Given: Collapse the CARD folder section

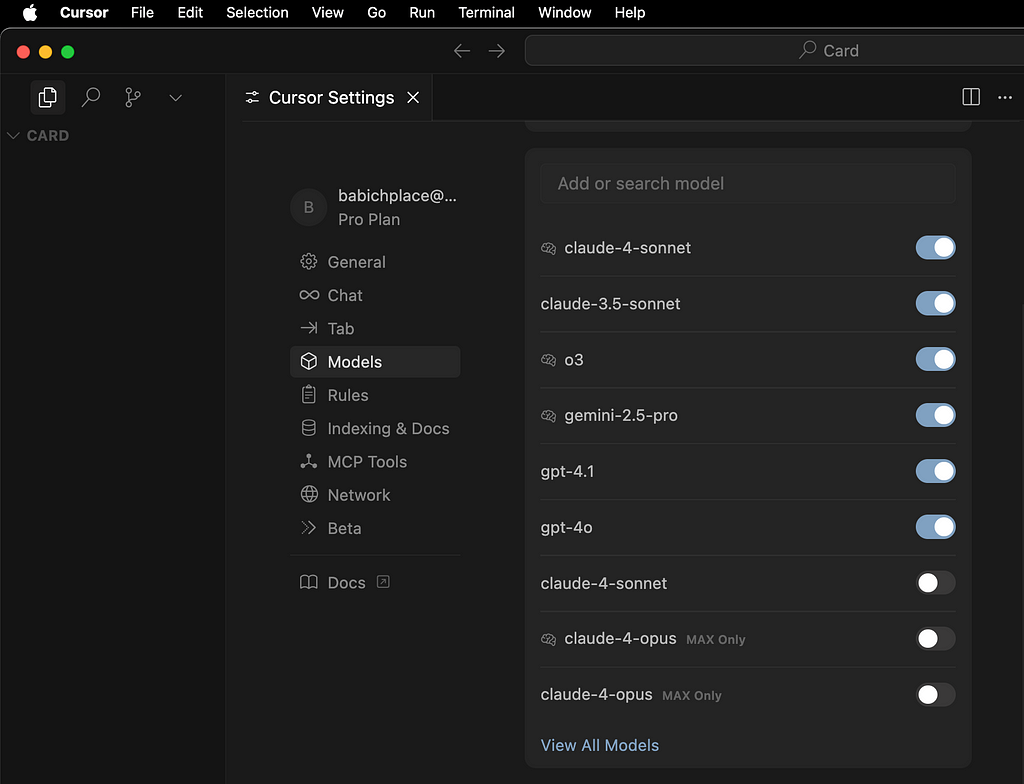Looking at the screenshot, I should (38, 135).
